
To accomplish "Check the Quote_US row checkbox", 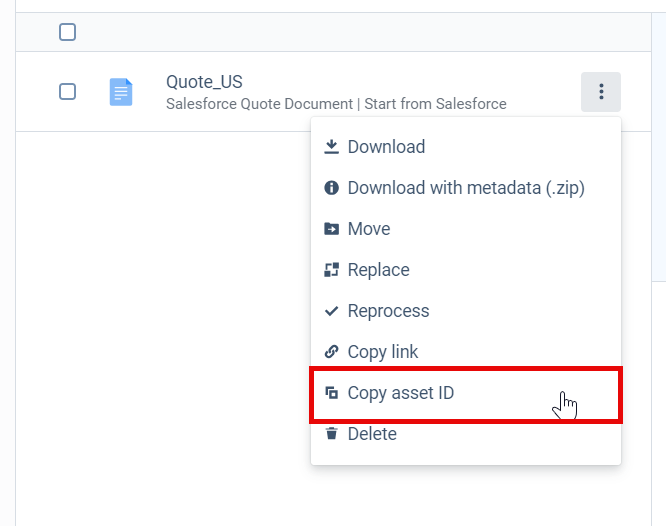I will pos(68,91).
